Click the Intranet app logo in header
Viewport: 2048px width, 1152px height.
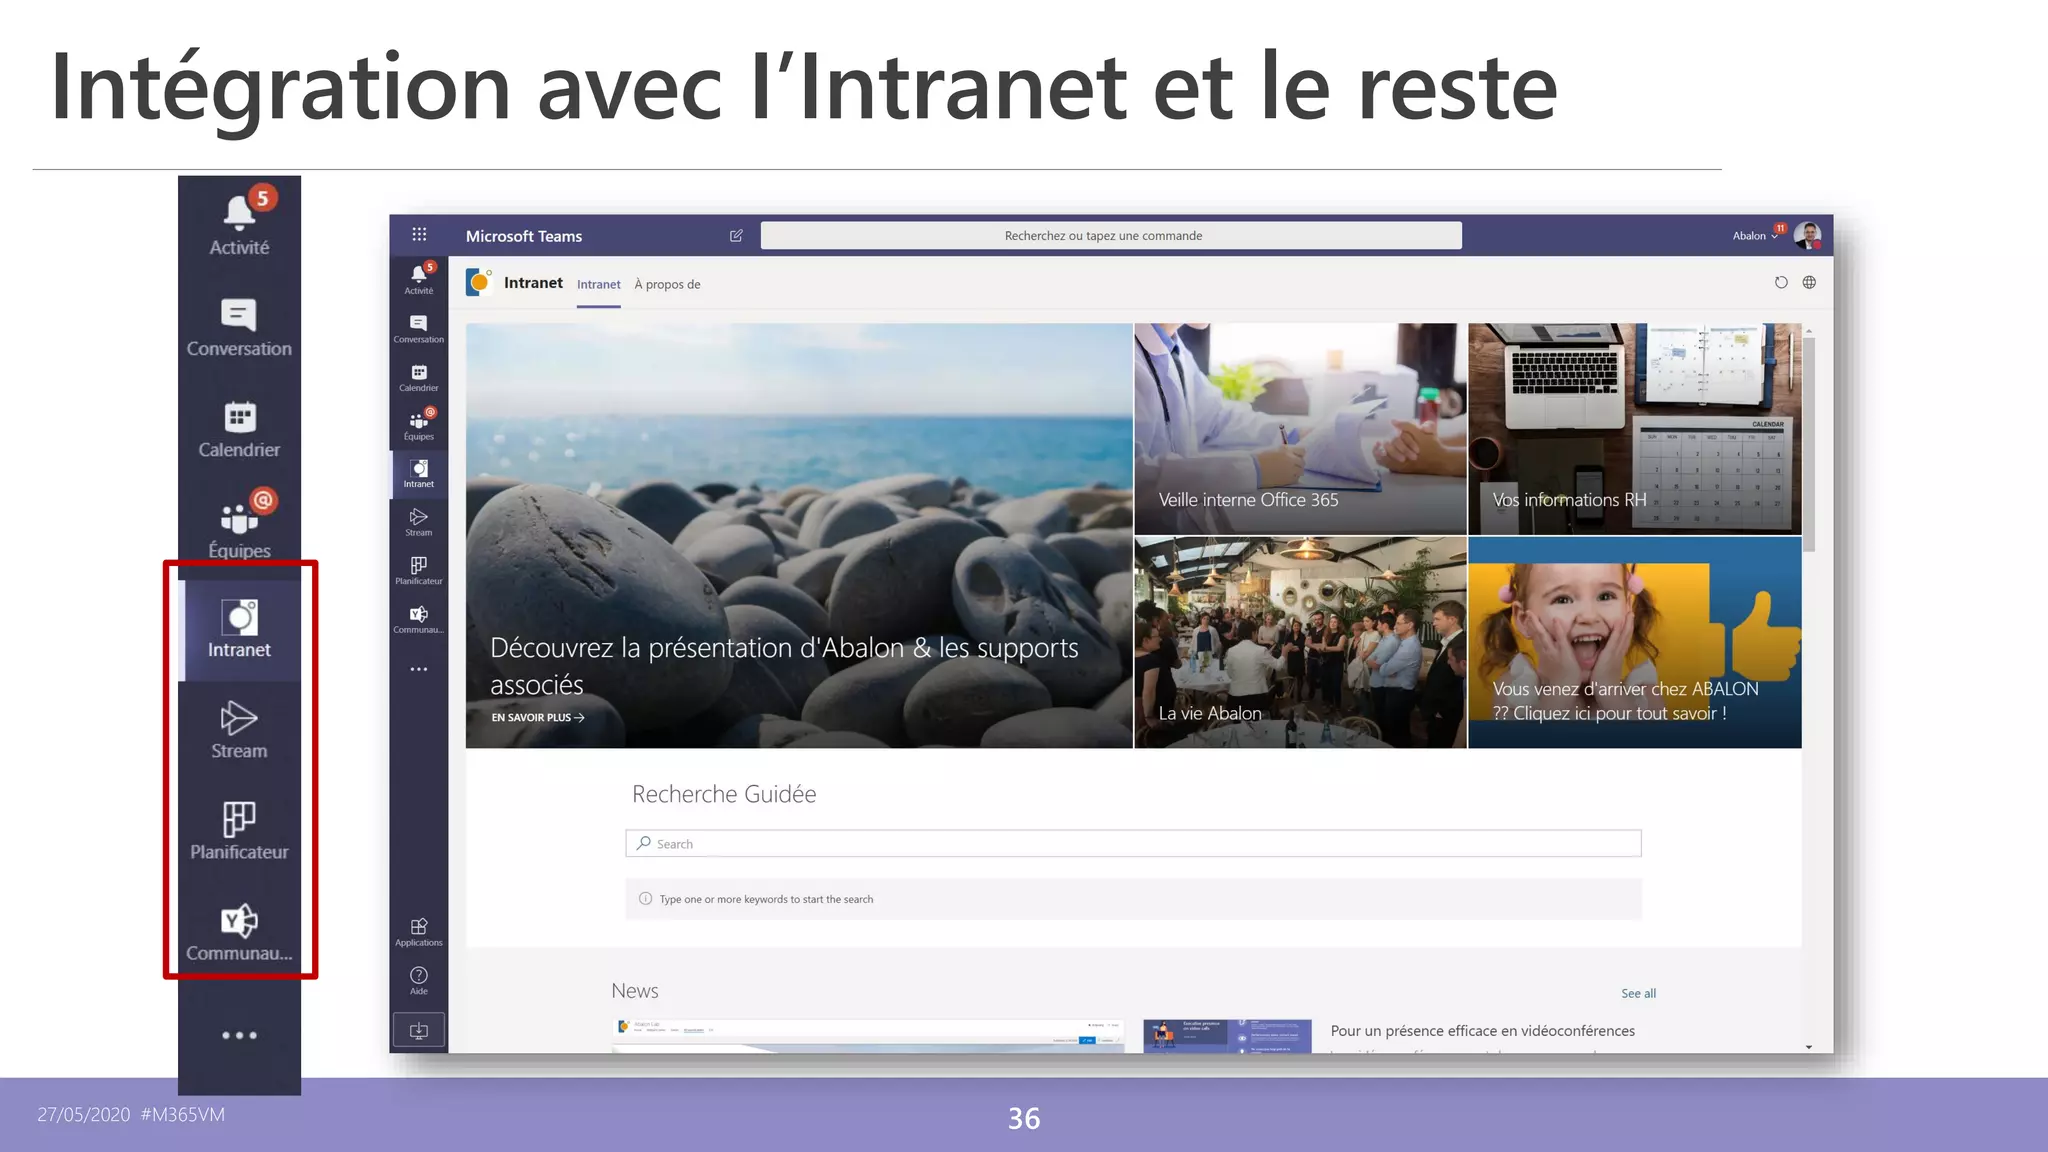(x=479, y=283)
